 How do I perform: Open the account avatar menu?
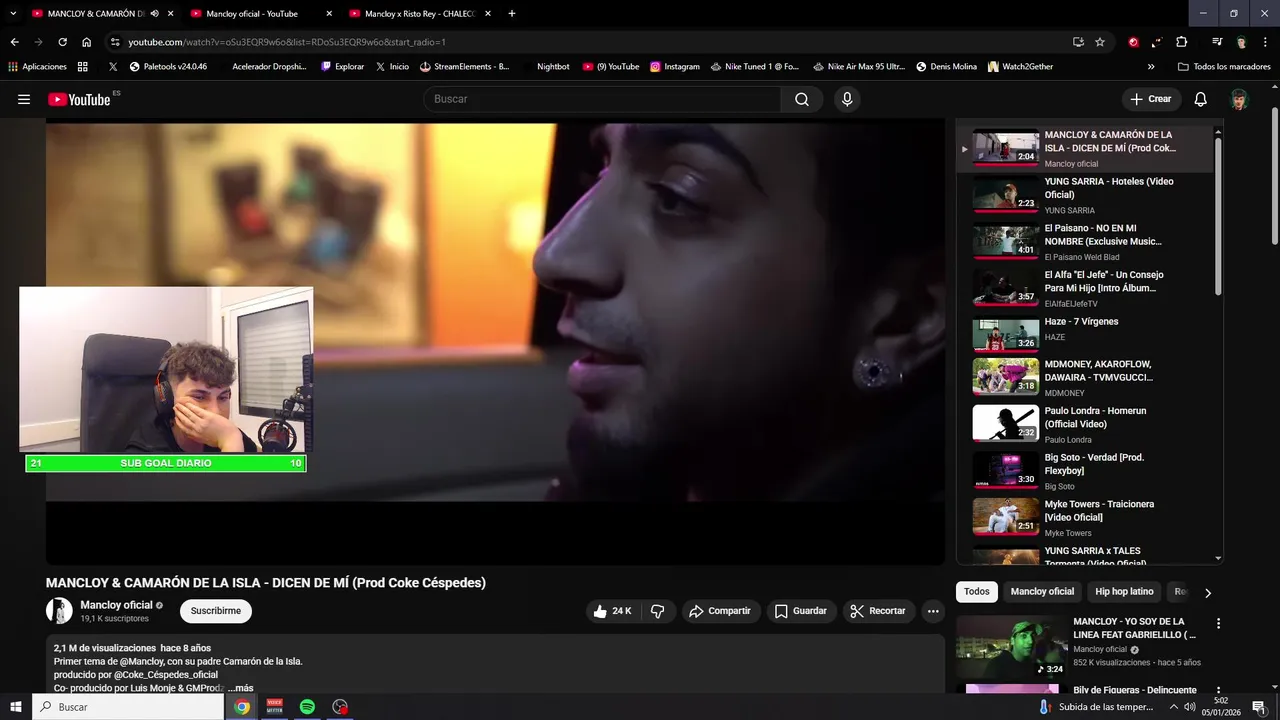click(1239, 99)
